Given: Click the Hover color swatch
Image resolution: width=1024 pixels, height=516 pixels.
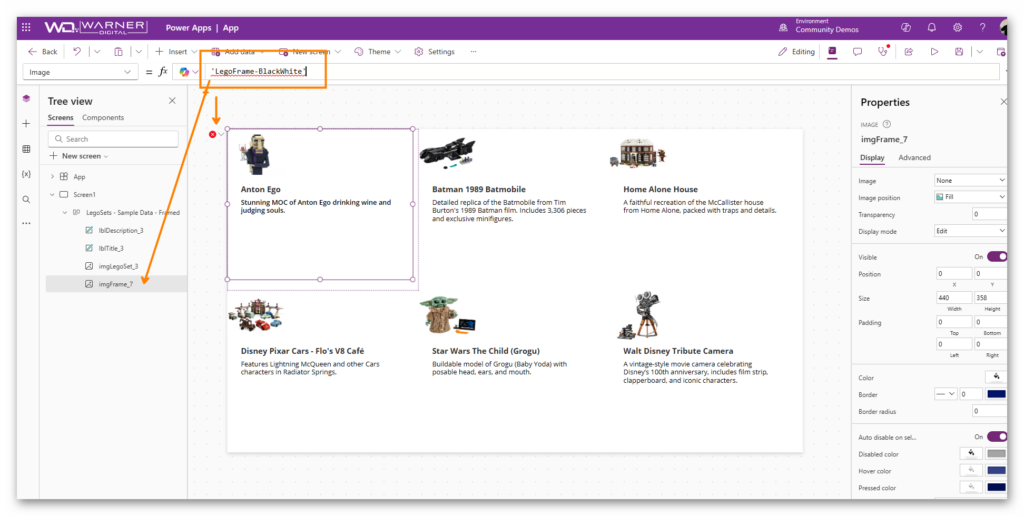Looking at the screenshot, I should coord(997,470).
